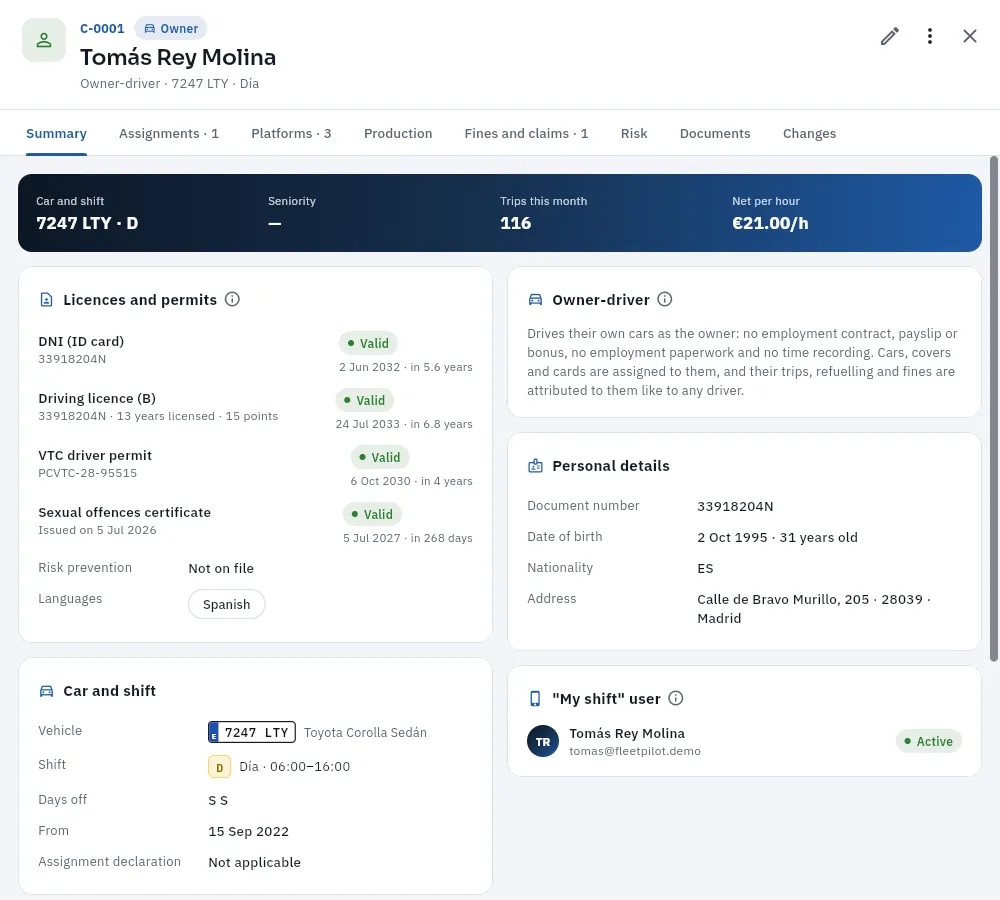Click the Personal details ID badge icon

[535, 466]
